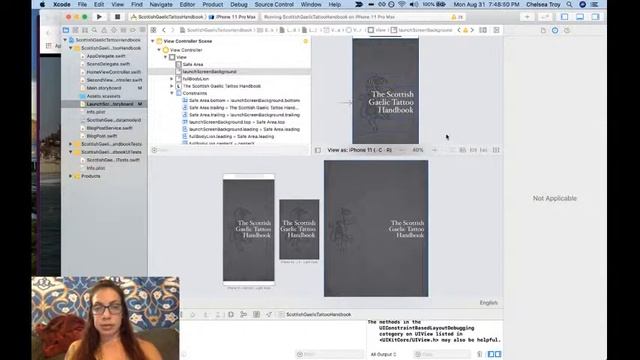Click the 60% zoom level
The image size is (640, 360).
click(x=418, y=150)
